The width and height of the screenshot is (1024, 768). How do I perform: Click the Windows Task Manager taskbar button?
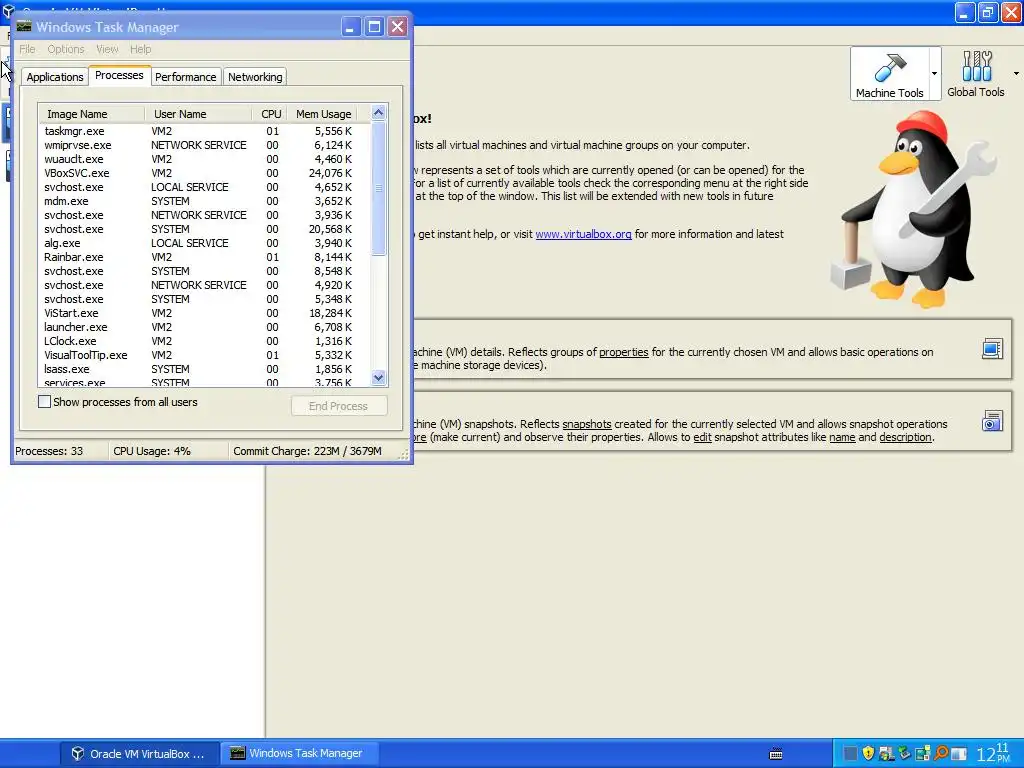tap(299, 754)
